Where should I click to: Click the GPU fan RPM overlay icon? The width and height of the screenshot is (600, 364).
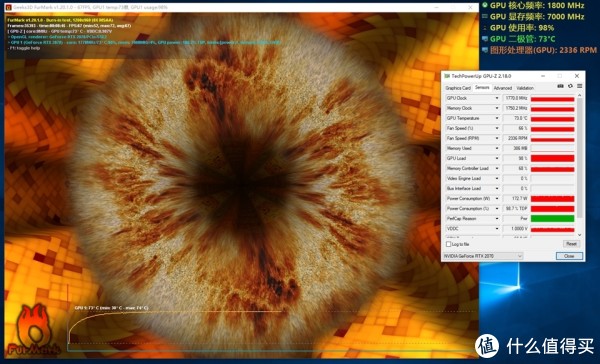[485, 50]
